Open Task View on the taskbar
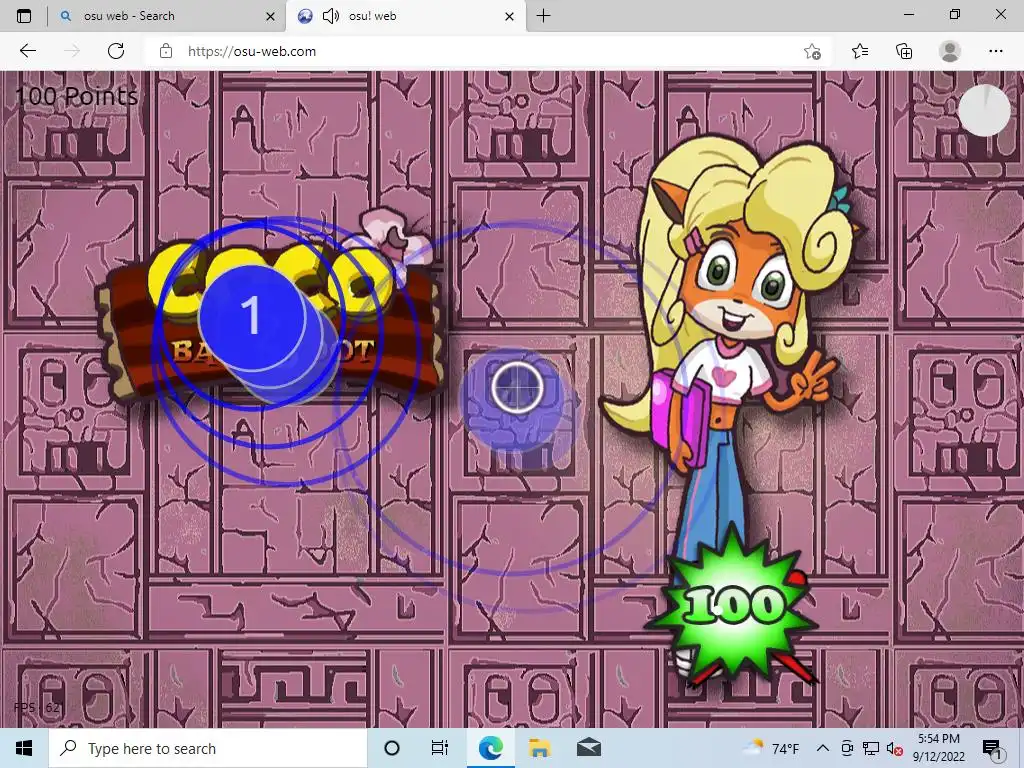 (x=440, y=748)
